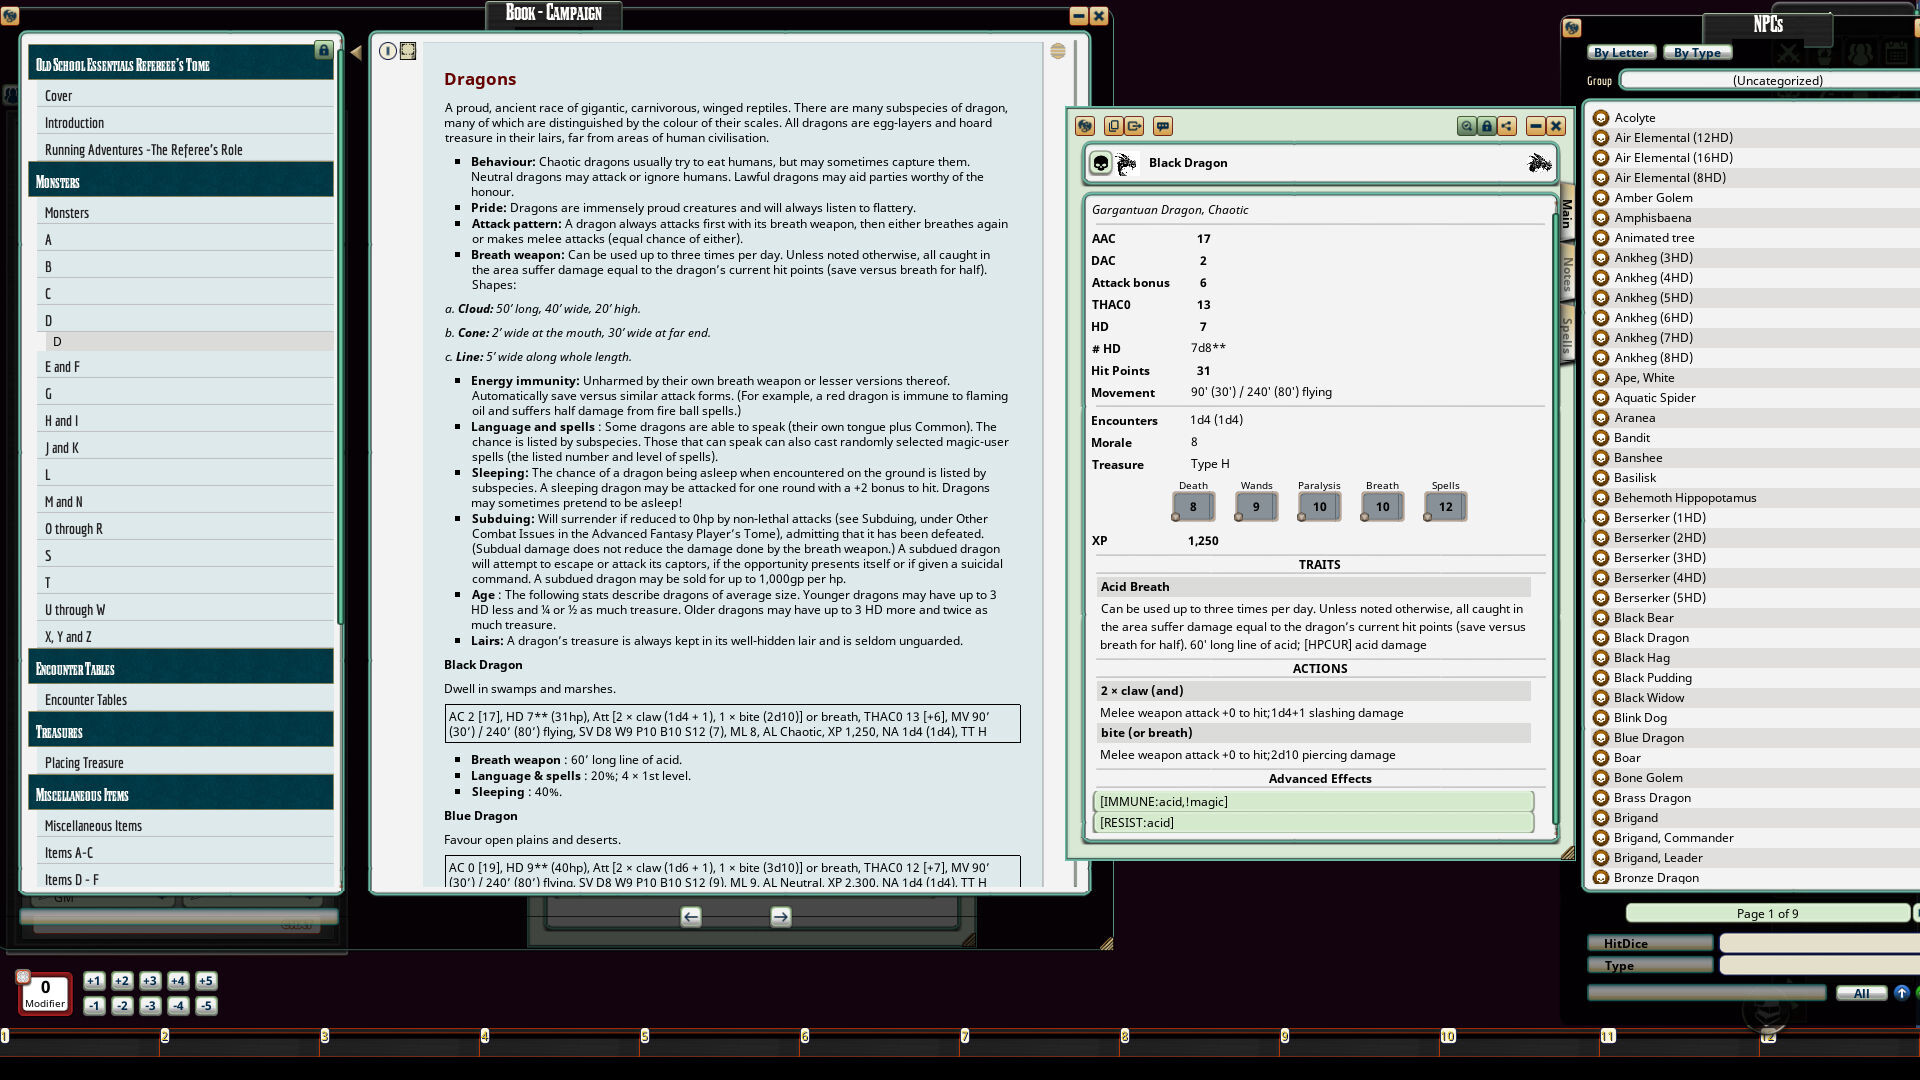Click the HitDice filter field
Image resolution: width=1920 pixels, height=1080 pixels.
click(x=1819, y=943)
